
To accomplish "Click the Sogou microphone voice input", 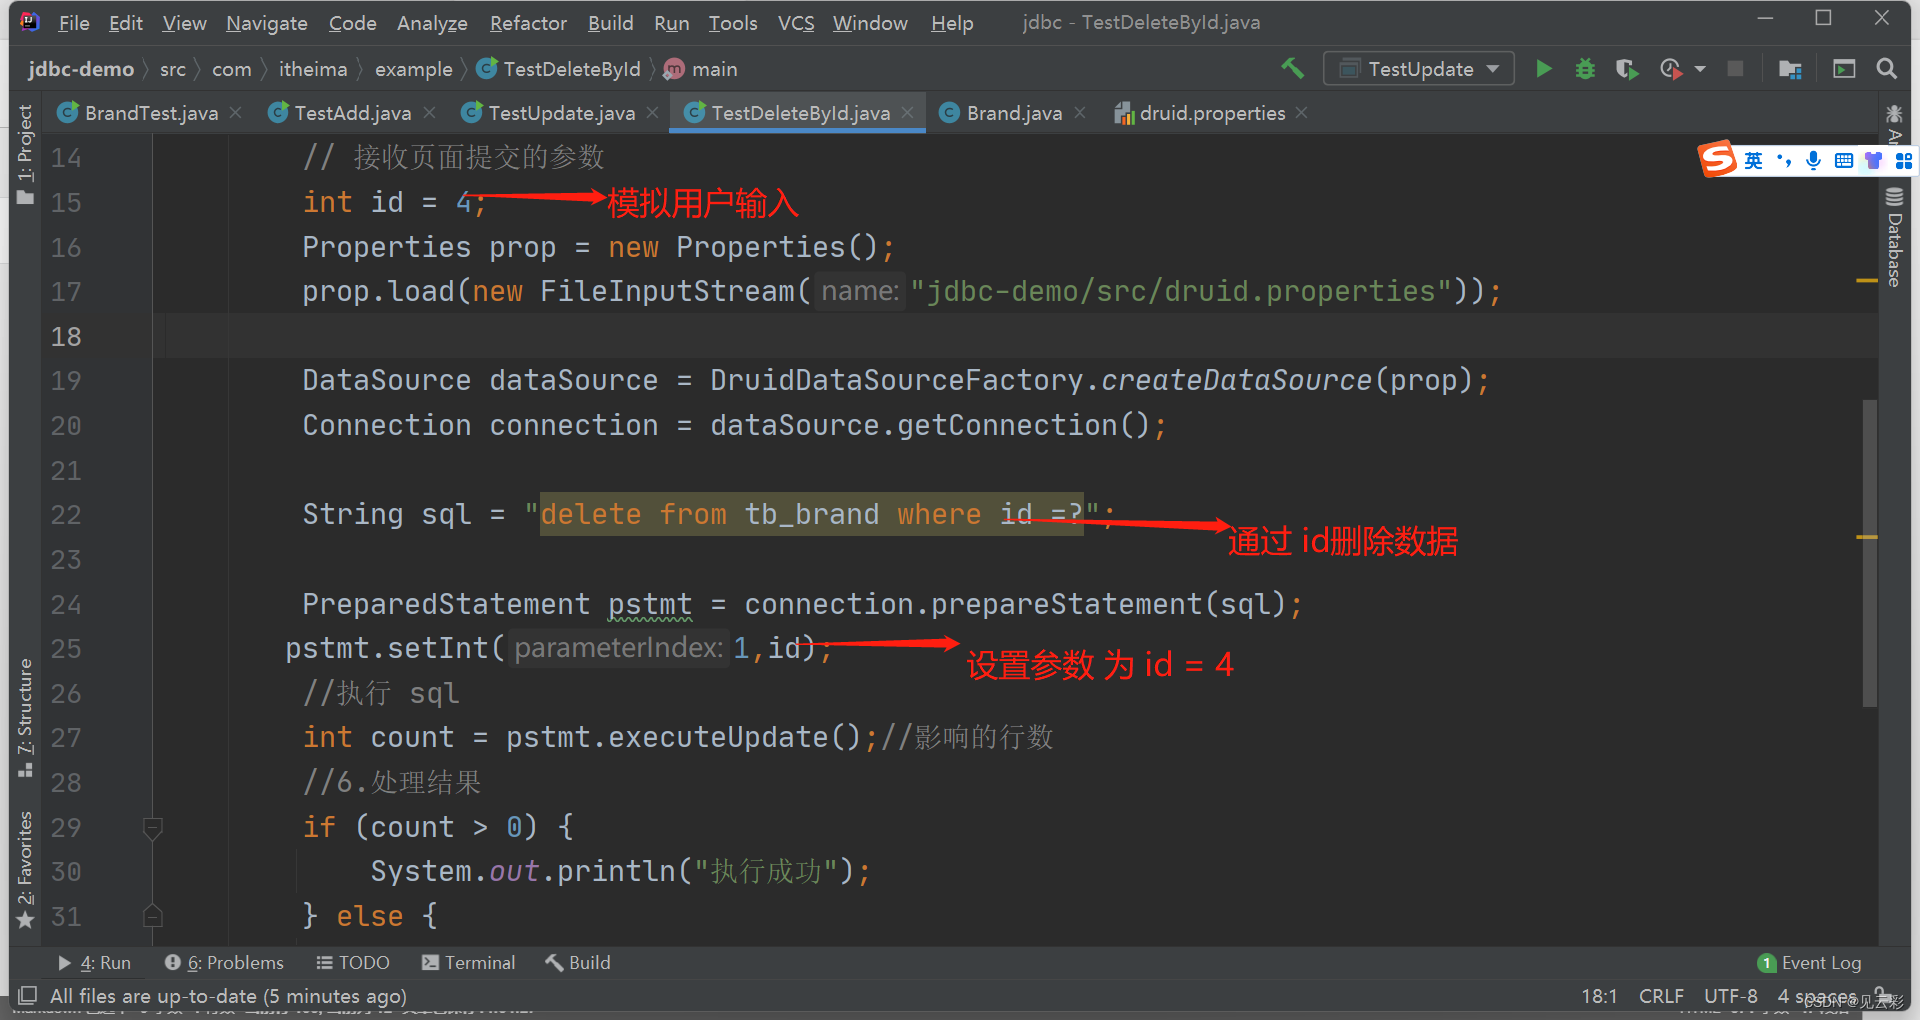I will pyautogui.click(x=1813, y=161).
